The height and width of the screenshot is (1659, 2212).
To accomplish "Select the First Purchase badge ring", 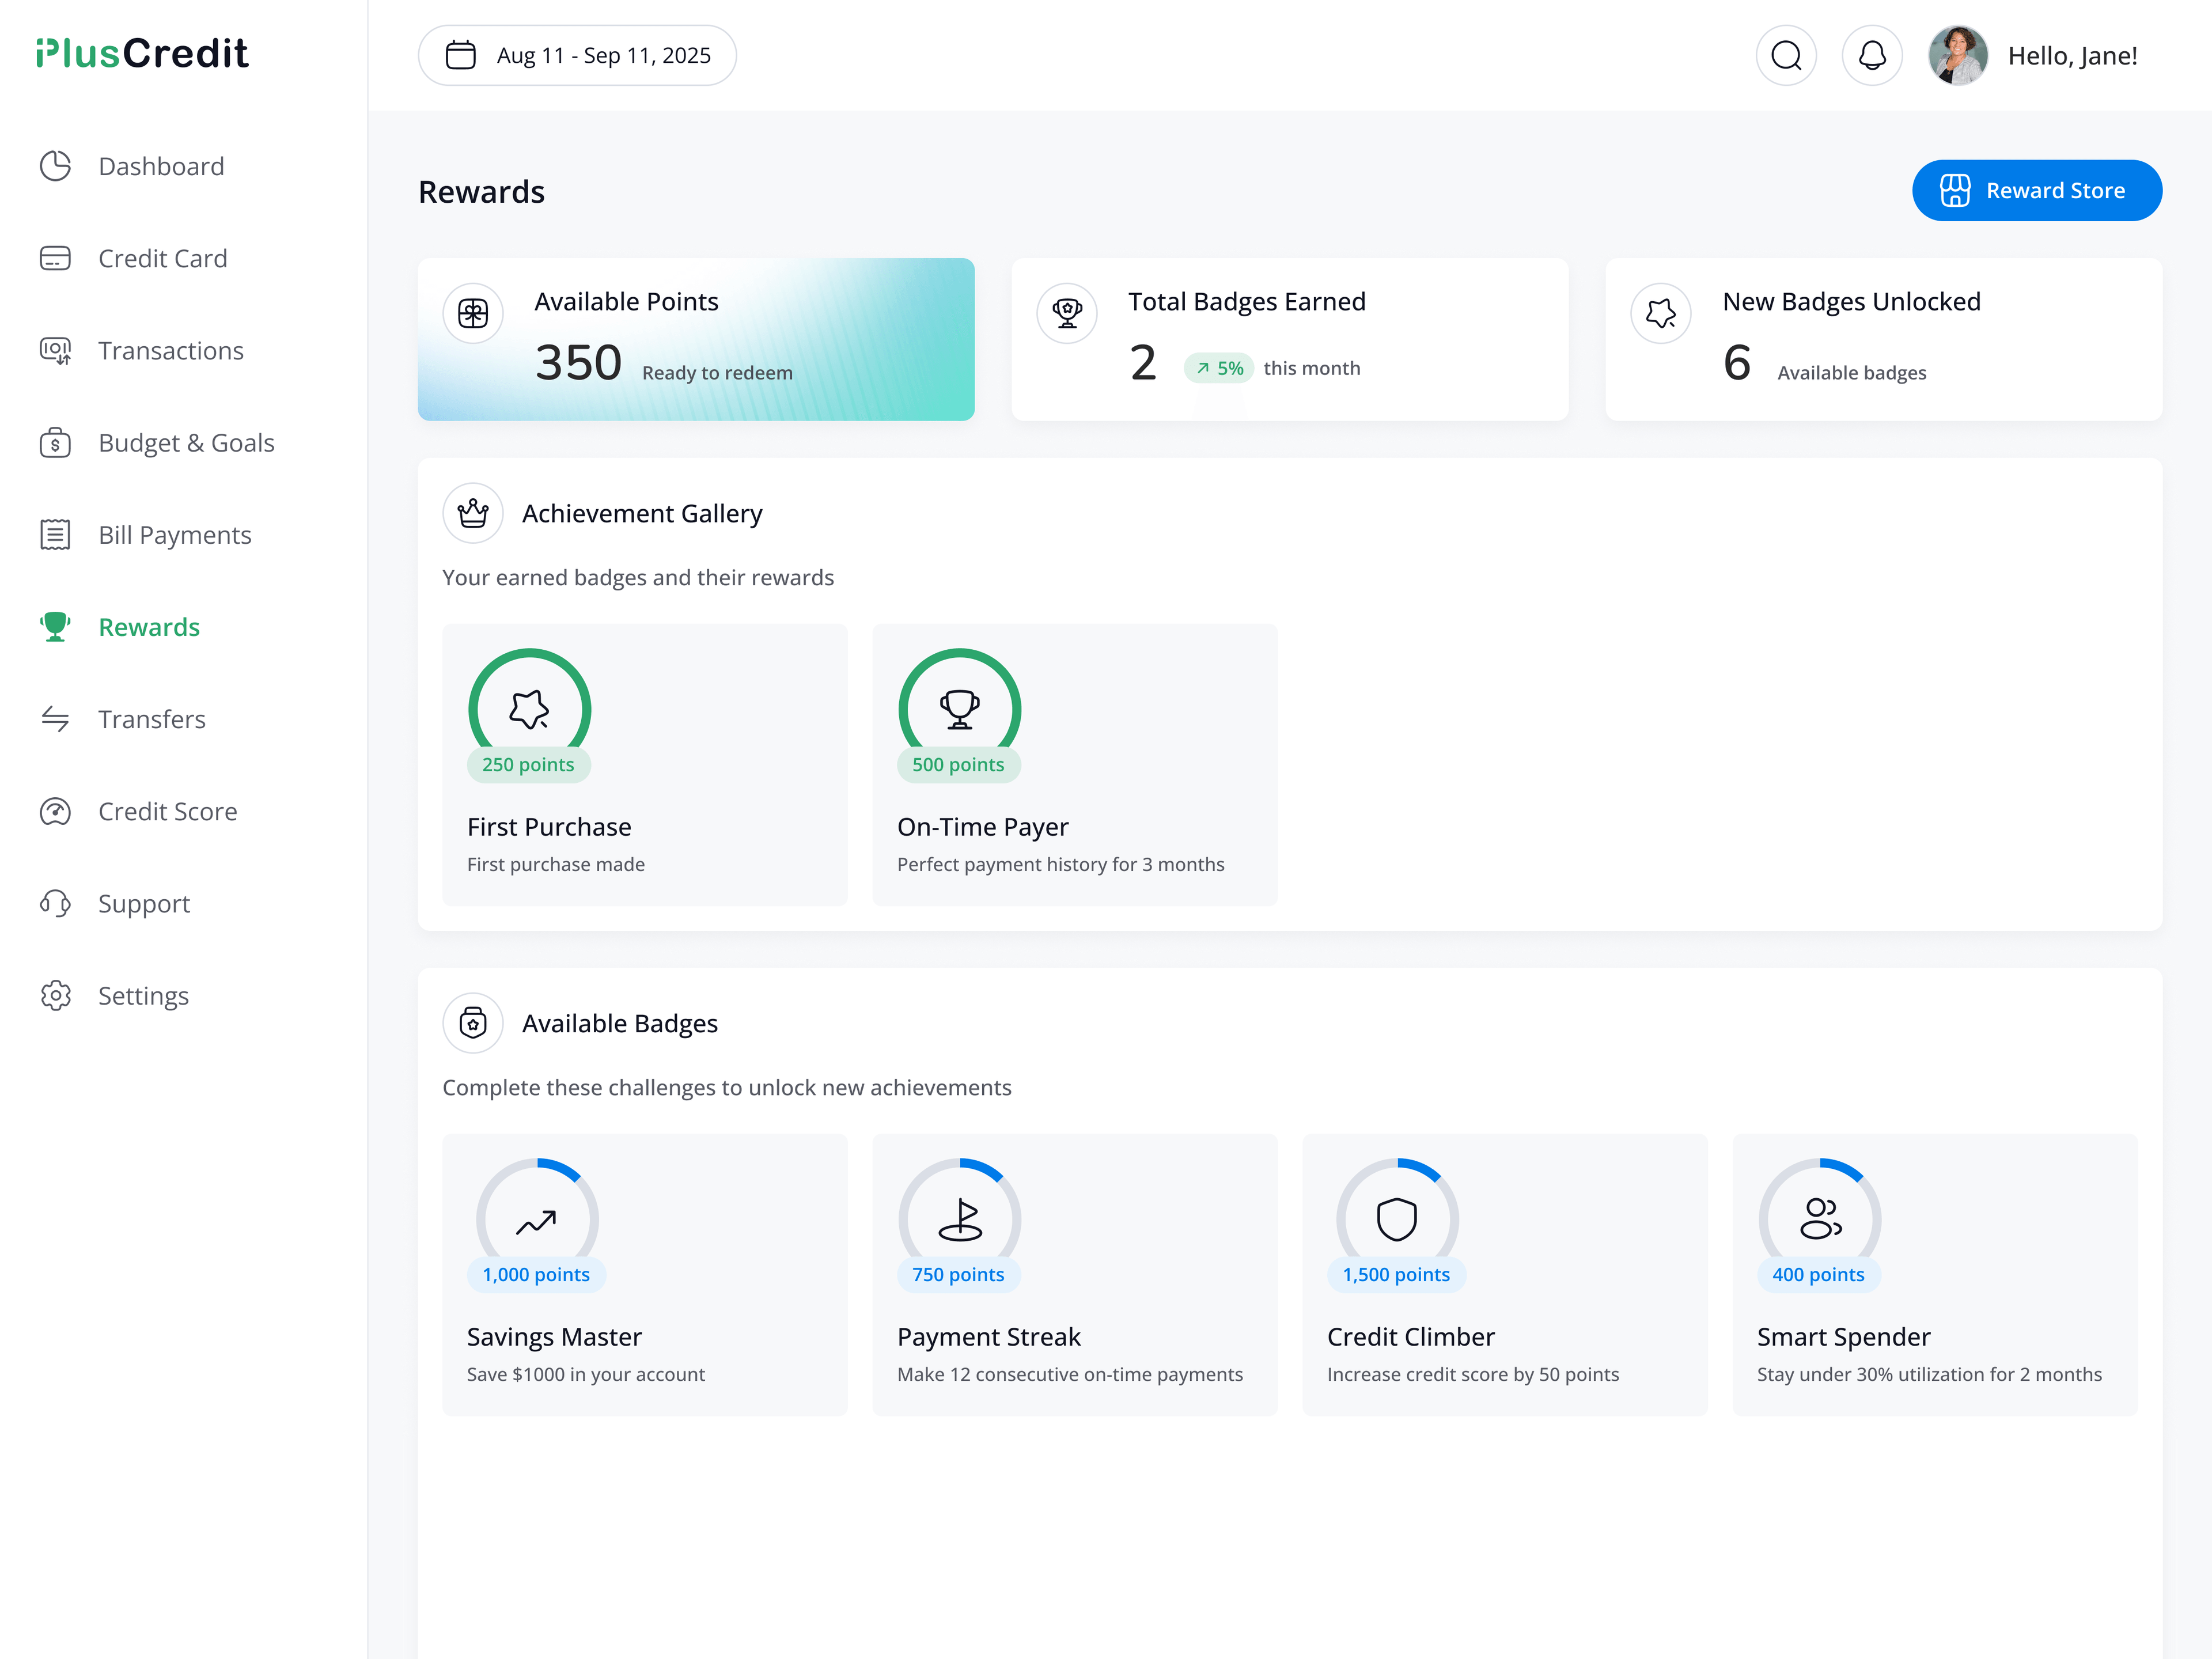I will click(530, 708).
